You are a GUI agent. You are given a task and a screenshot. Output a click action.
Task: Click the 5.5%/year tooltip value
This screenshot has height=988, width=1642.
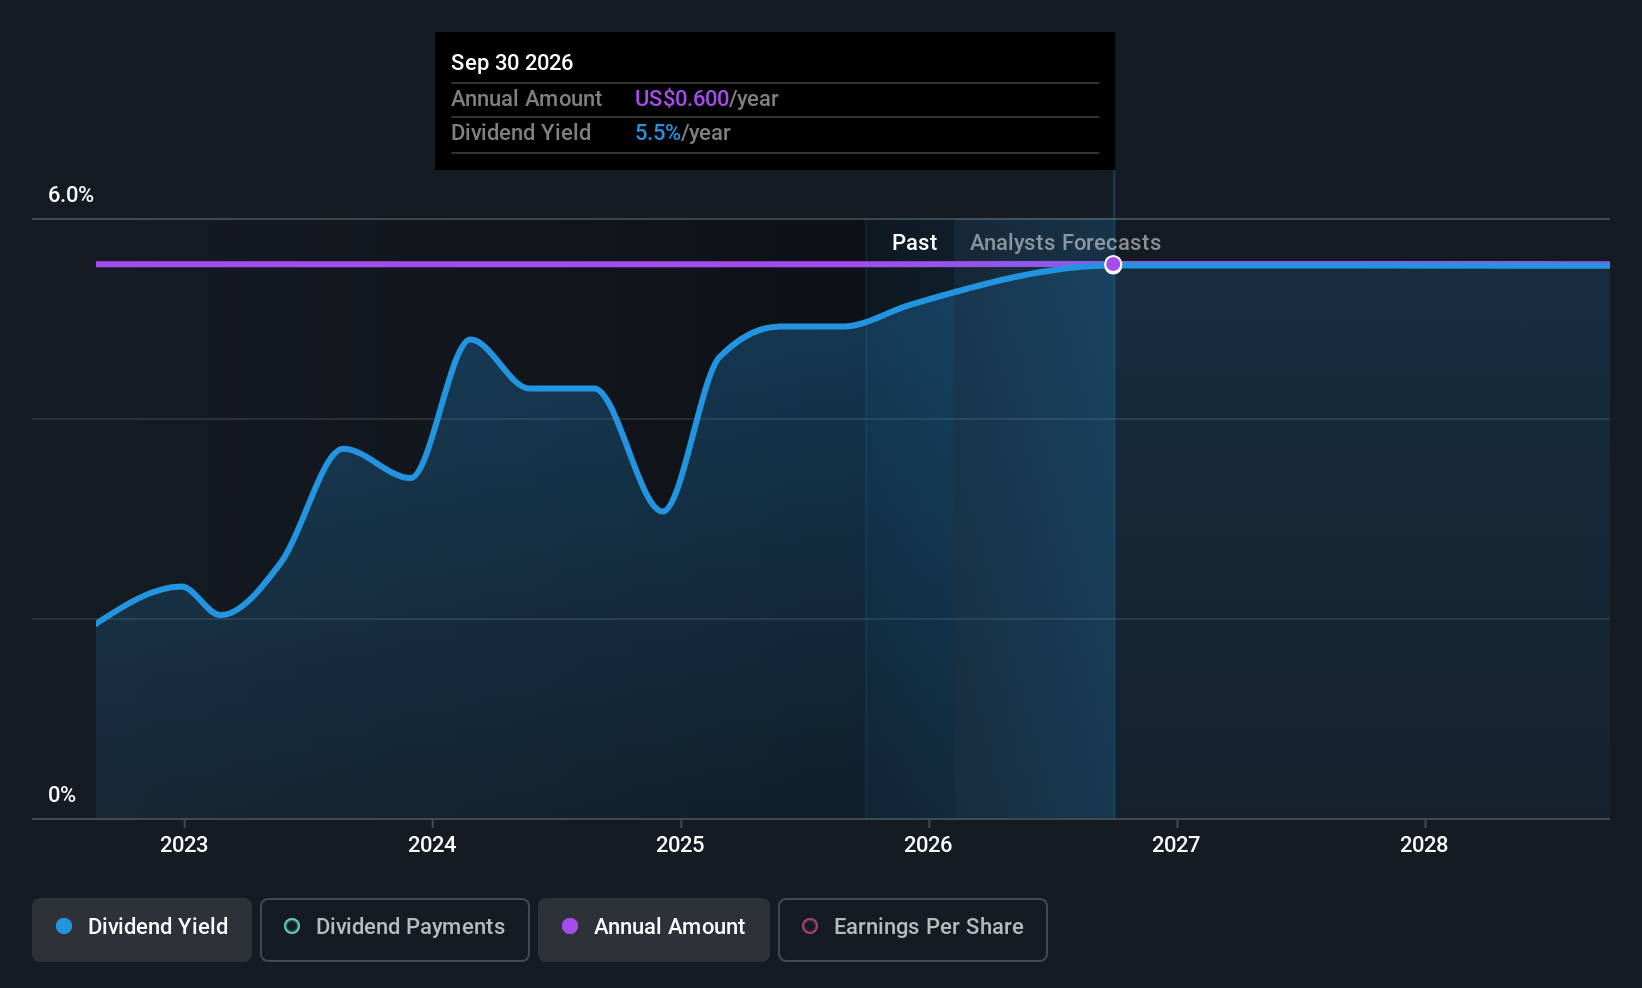coord(683,133)
